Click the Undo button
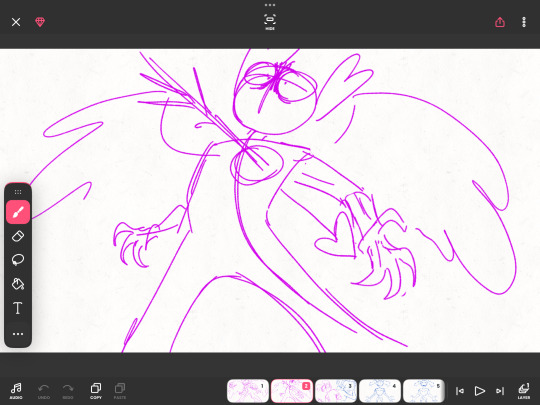Viewport: 540px width, 405px height. (x=44, y=391)
